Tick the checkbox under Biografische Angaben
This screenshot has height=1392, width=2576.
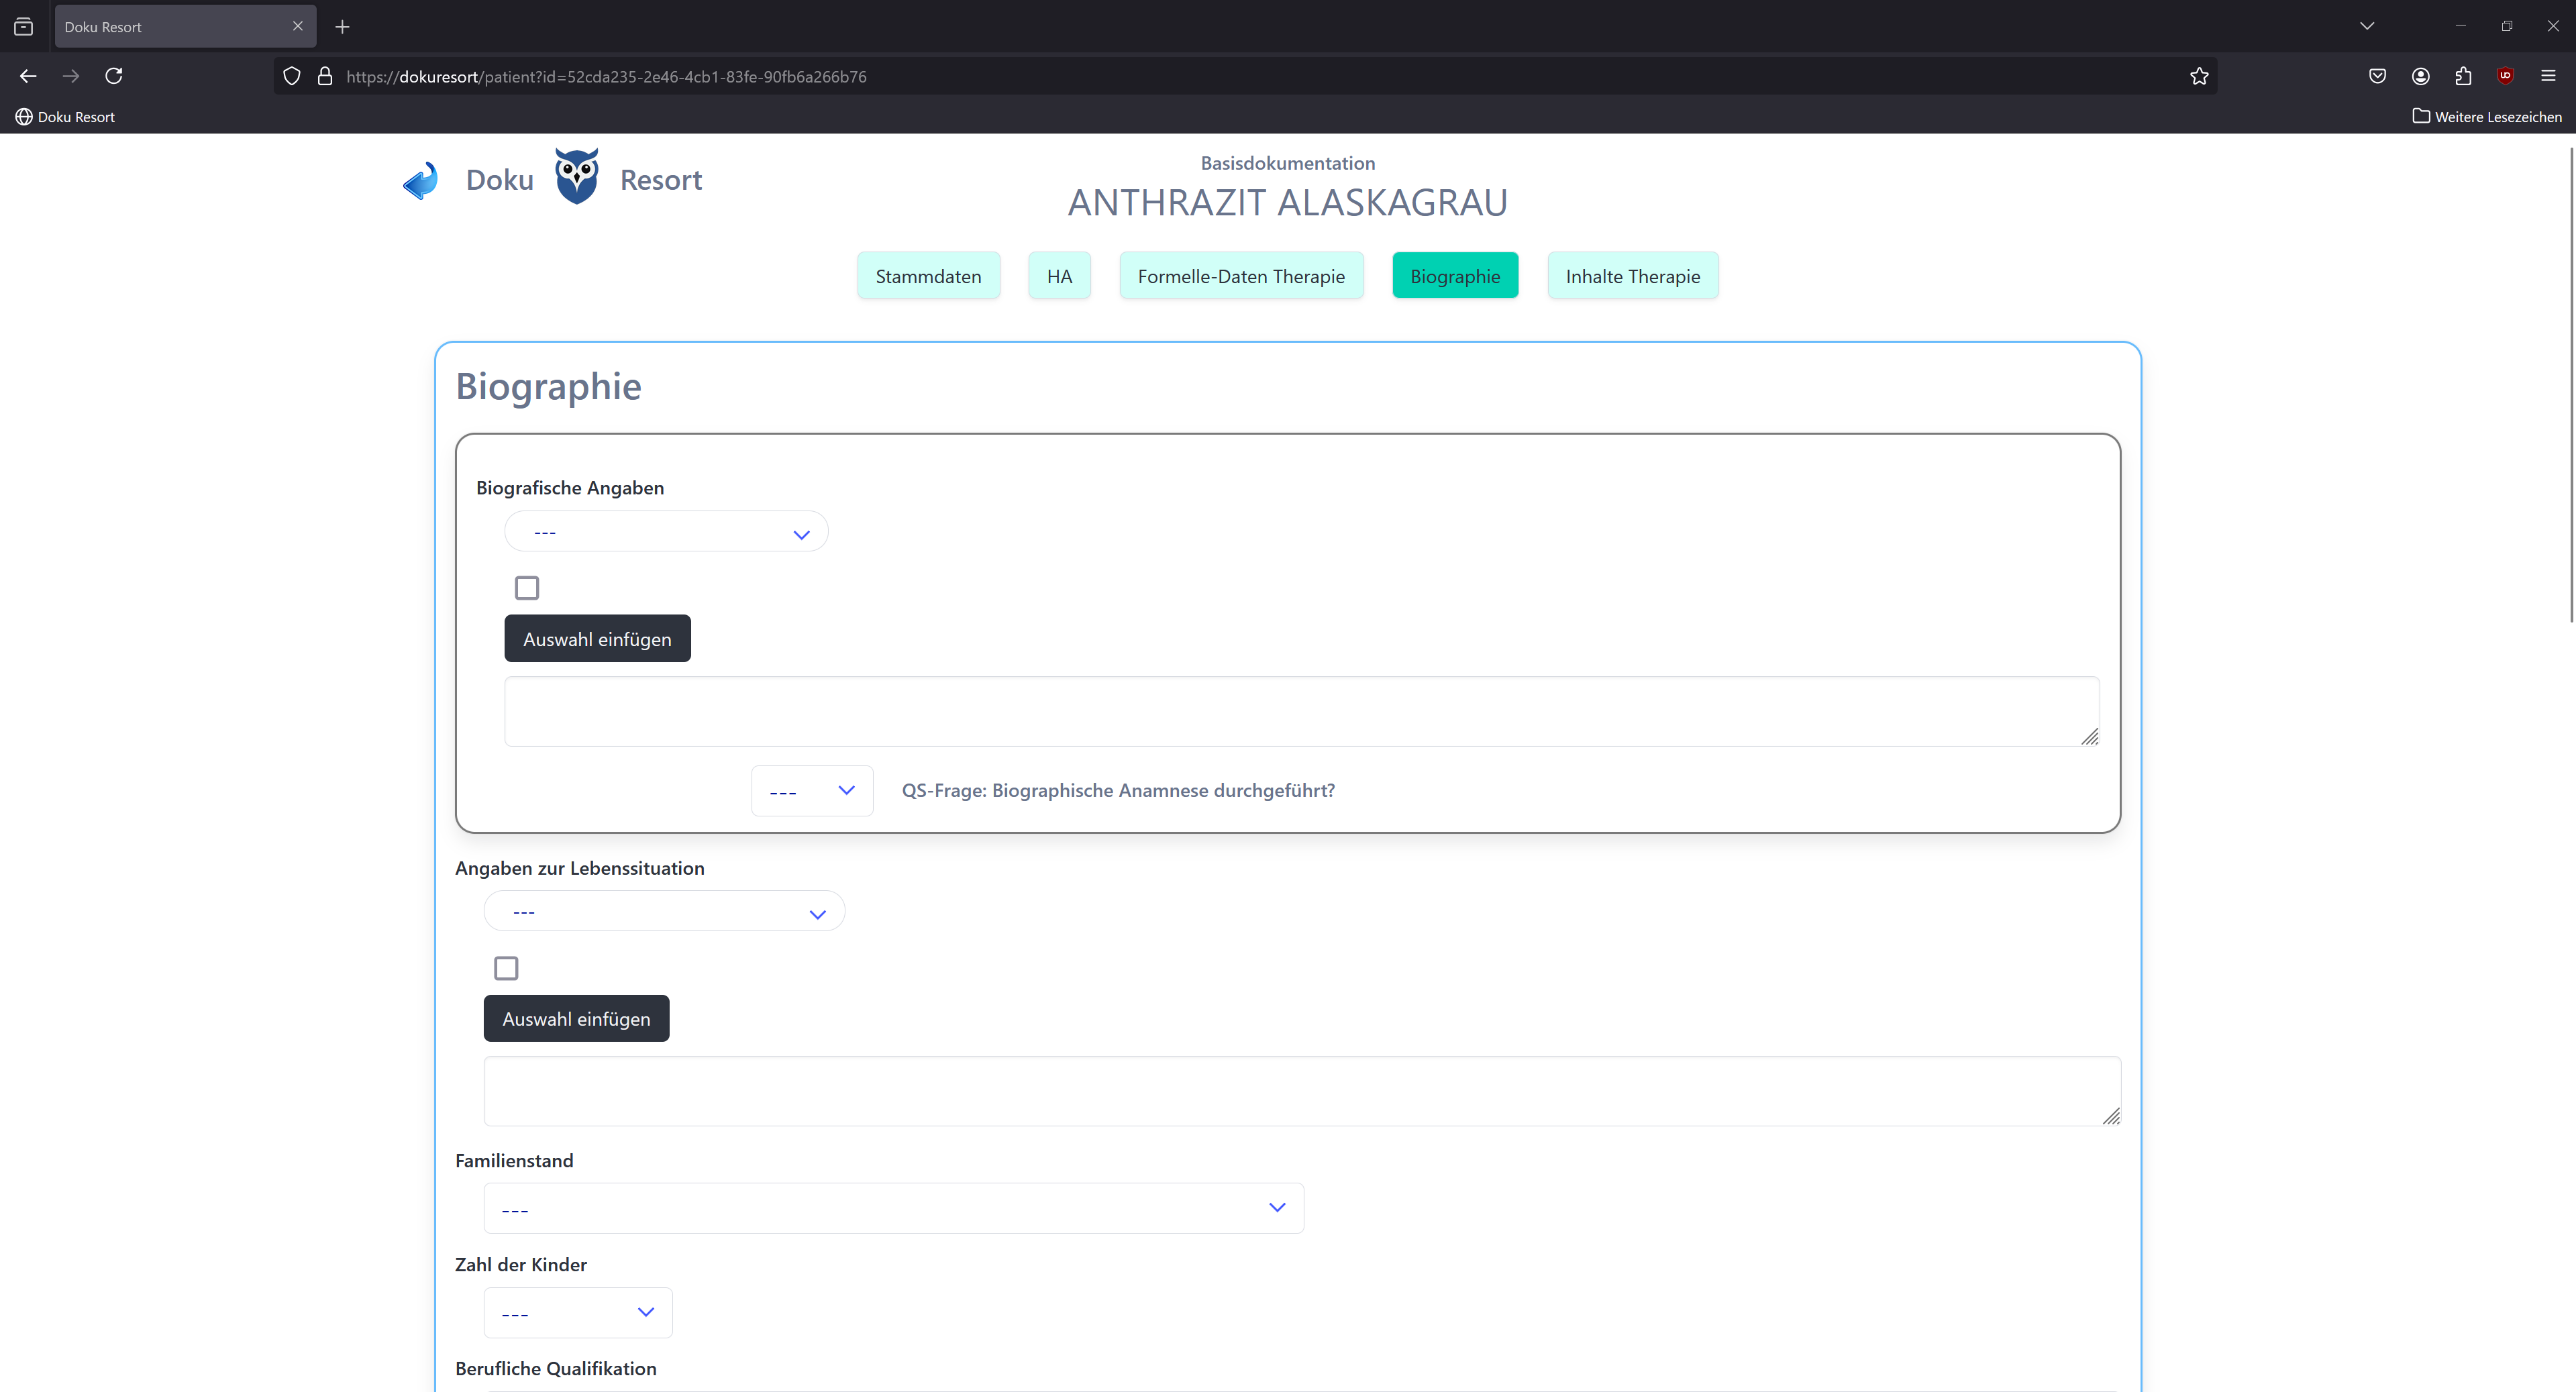pyautogui.click(x=527, y=588)
